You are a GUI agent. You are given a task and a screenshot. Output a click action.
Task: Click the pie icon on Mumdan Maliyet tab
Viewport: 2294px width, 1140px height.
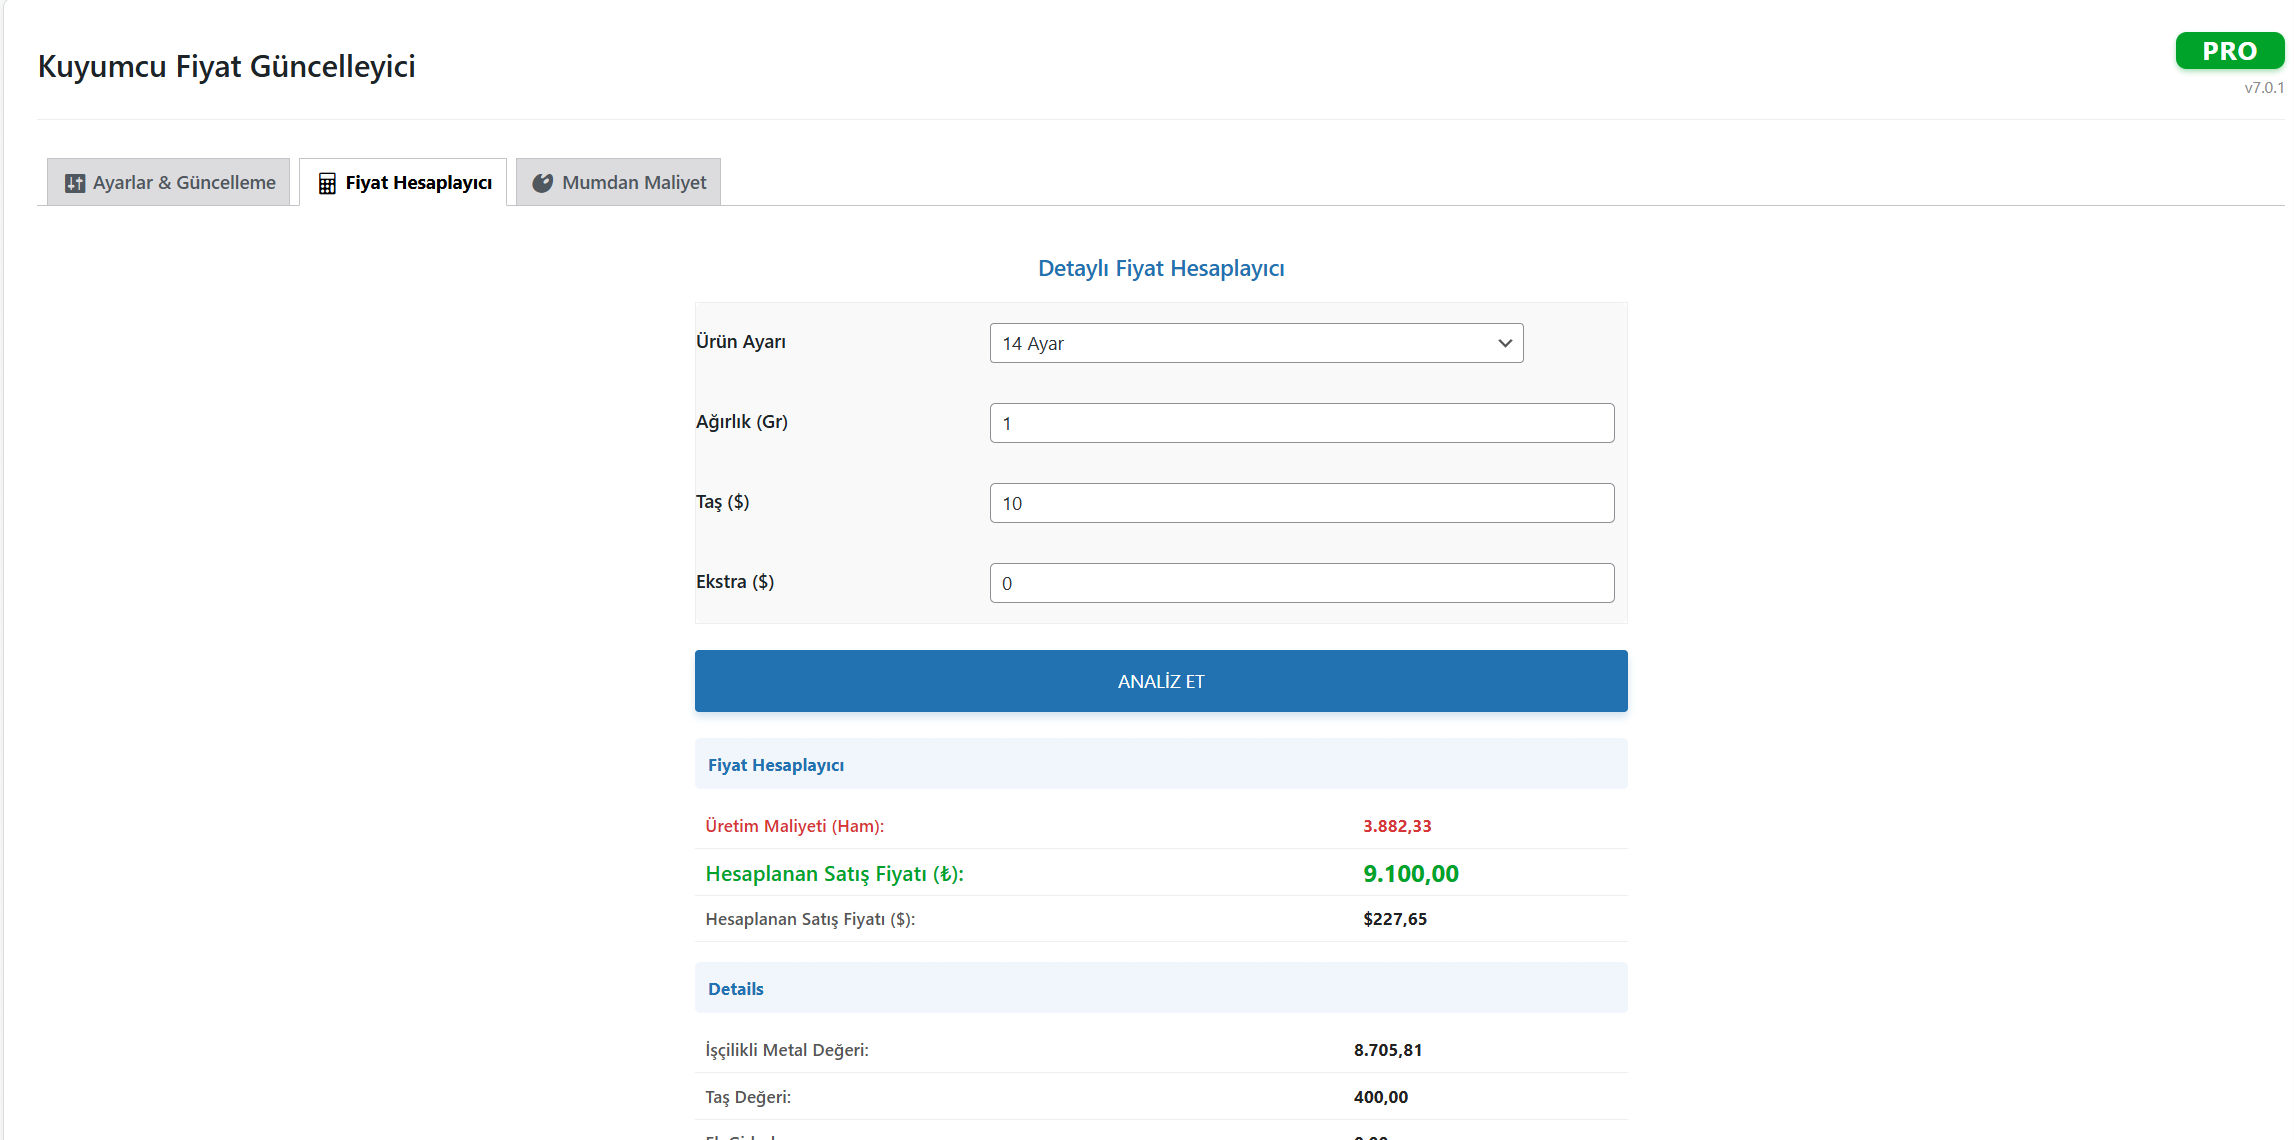542,183
